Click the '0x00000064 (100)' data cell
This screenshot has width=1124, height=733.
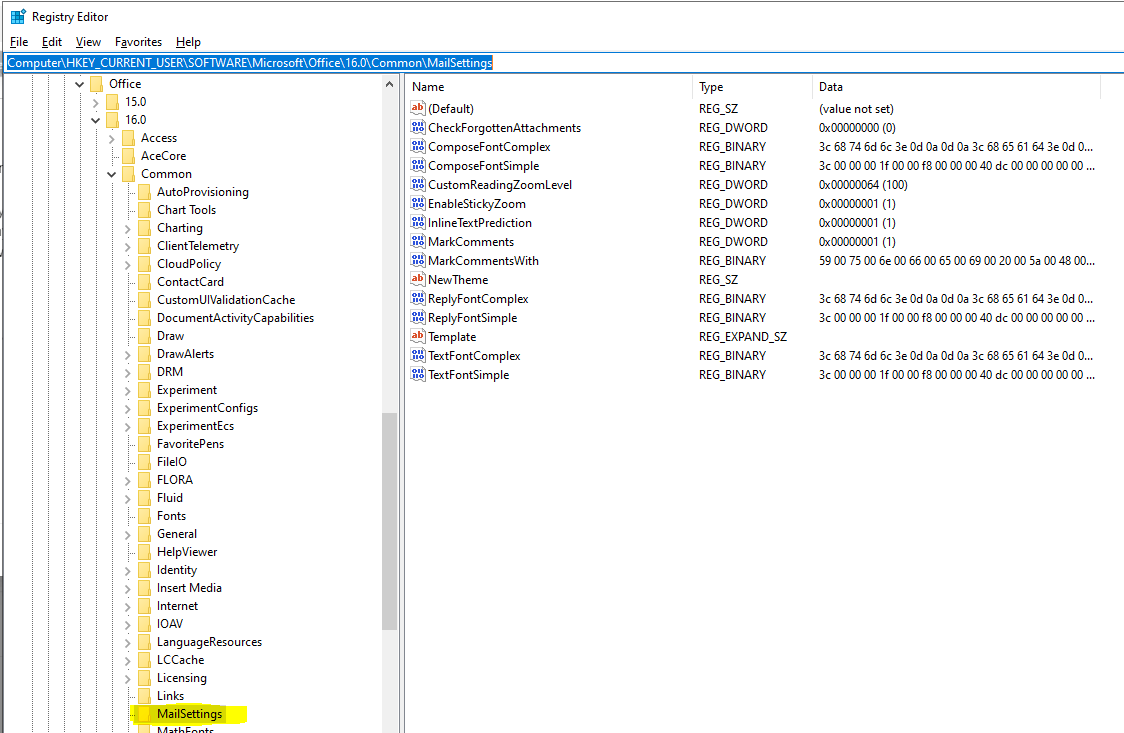[x=863, y=185]
